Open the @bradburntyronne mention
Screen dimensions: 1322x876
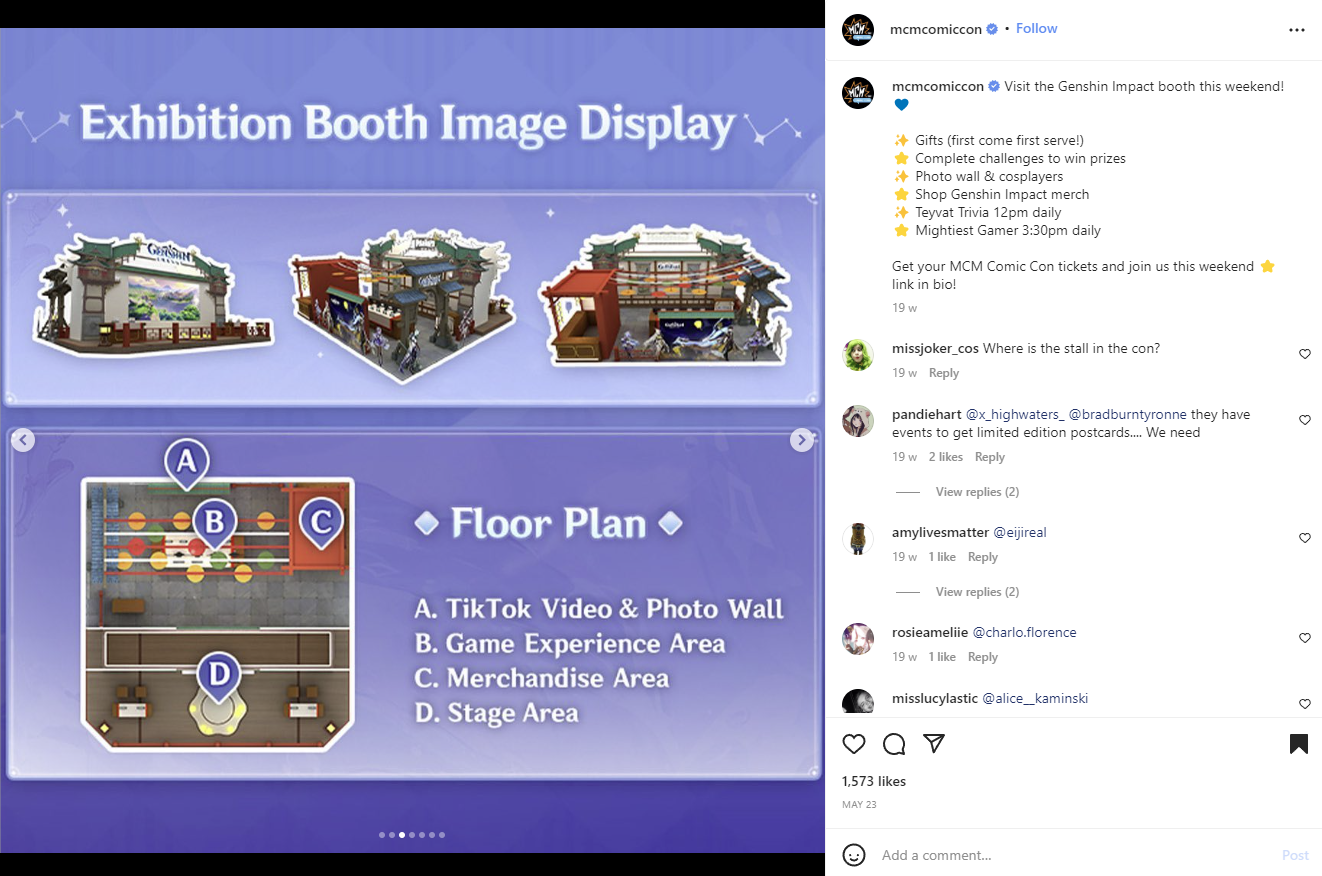(x=1129, y=414)
